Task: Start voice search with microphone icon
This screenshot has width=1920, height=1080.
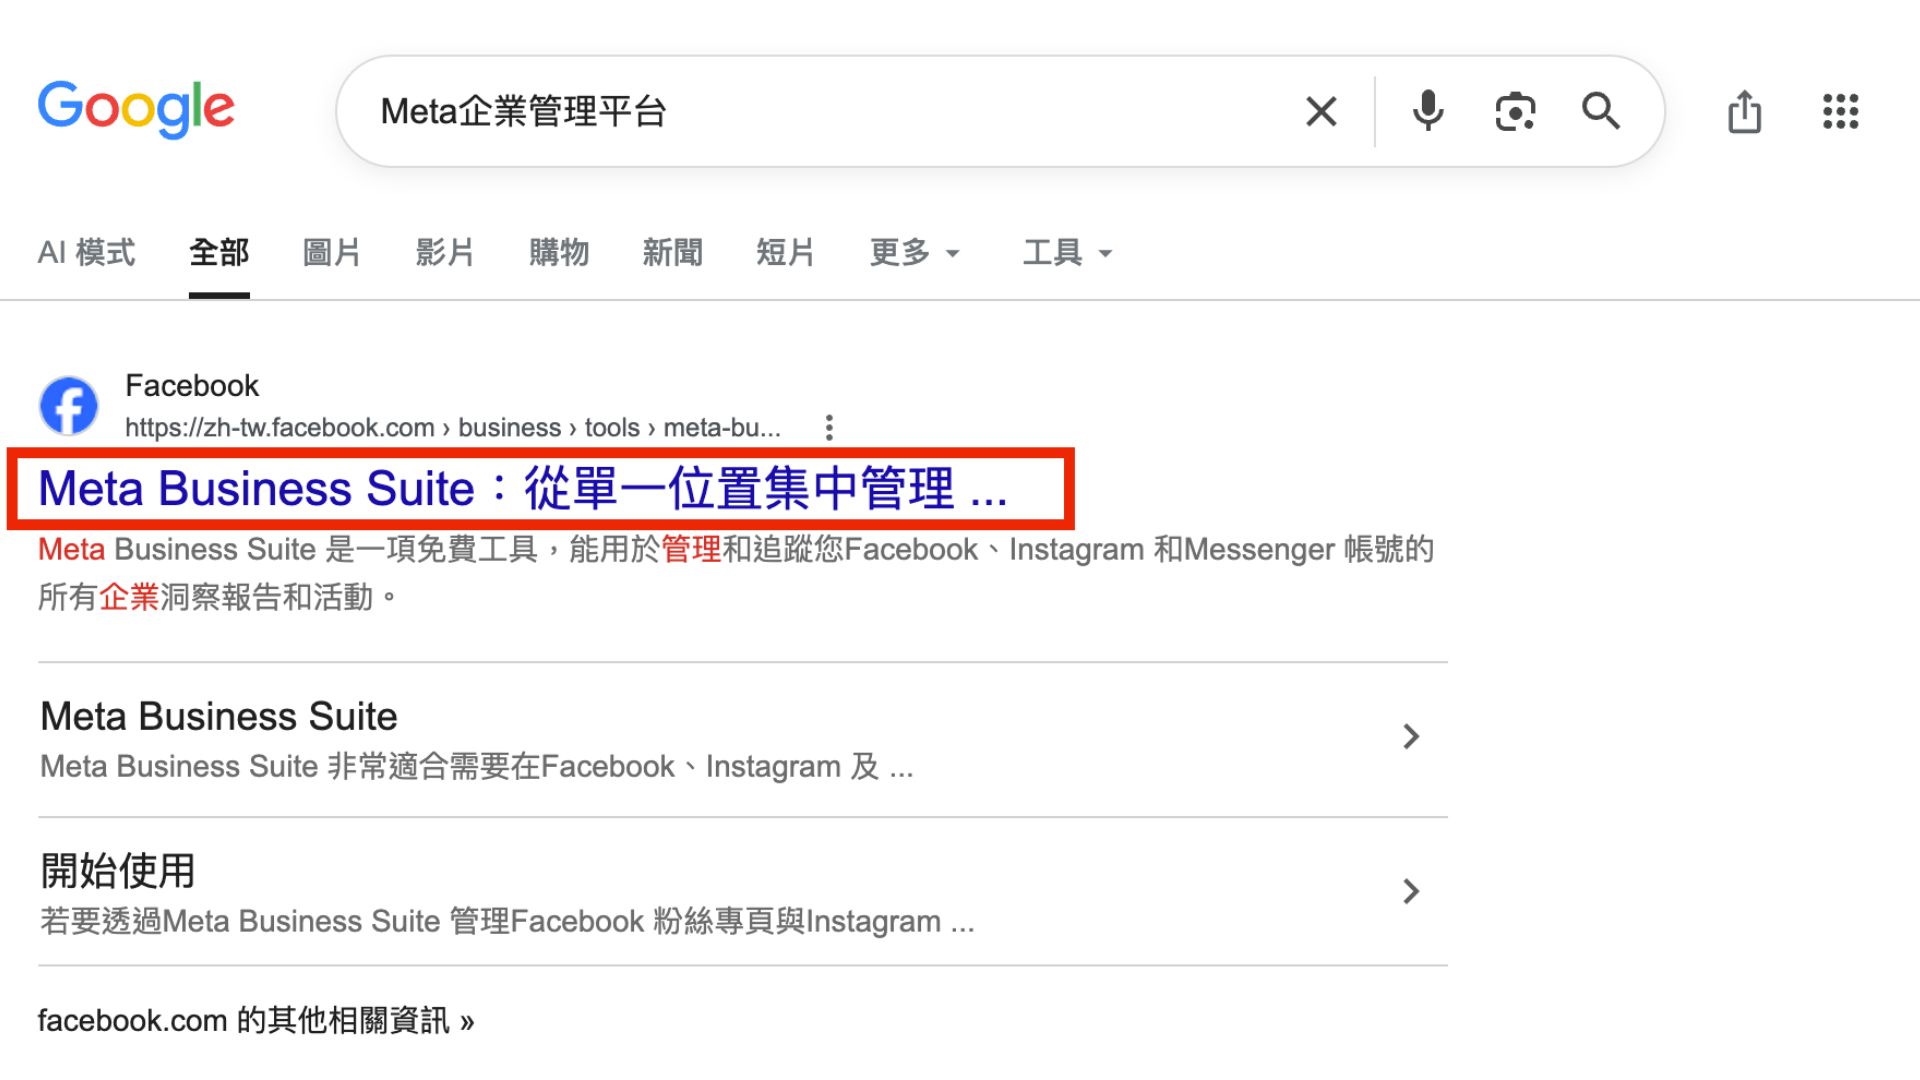Action: (1428, 111)
